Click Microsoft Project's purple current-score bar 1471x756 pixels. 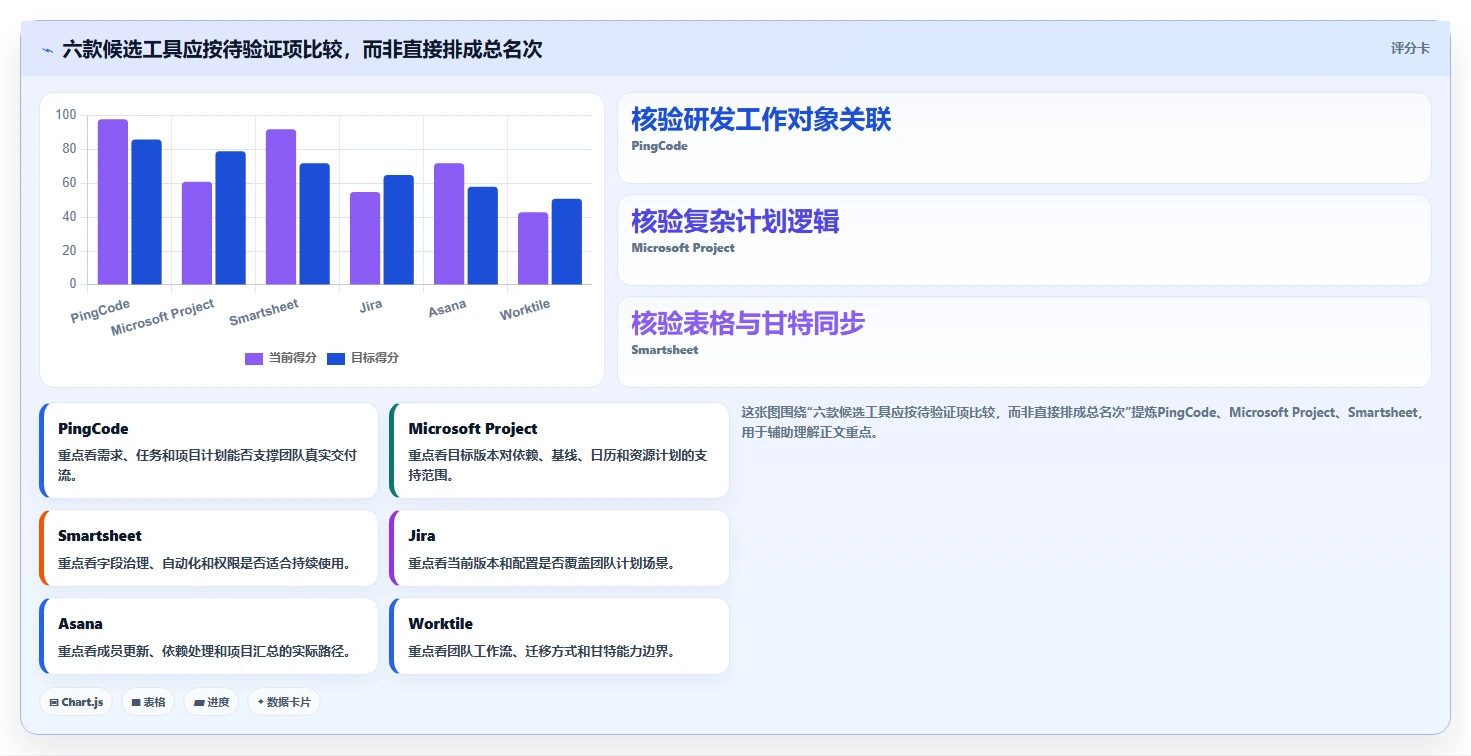(197, 233)
